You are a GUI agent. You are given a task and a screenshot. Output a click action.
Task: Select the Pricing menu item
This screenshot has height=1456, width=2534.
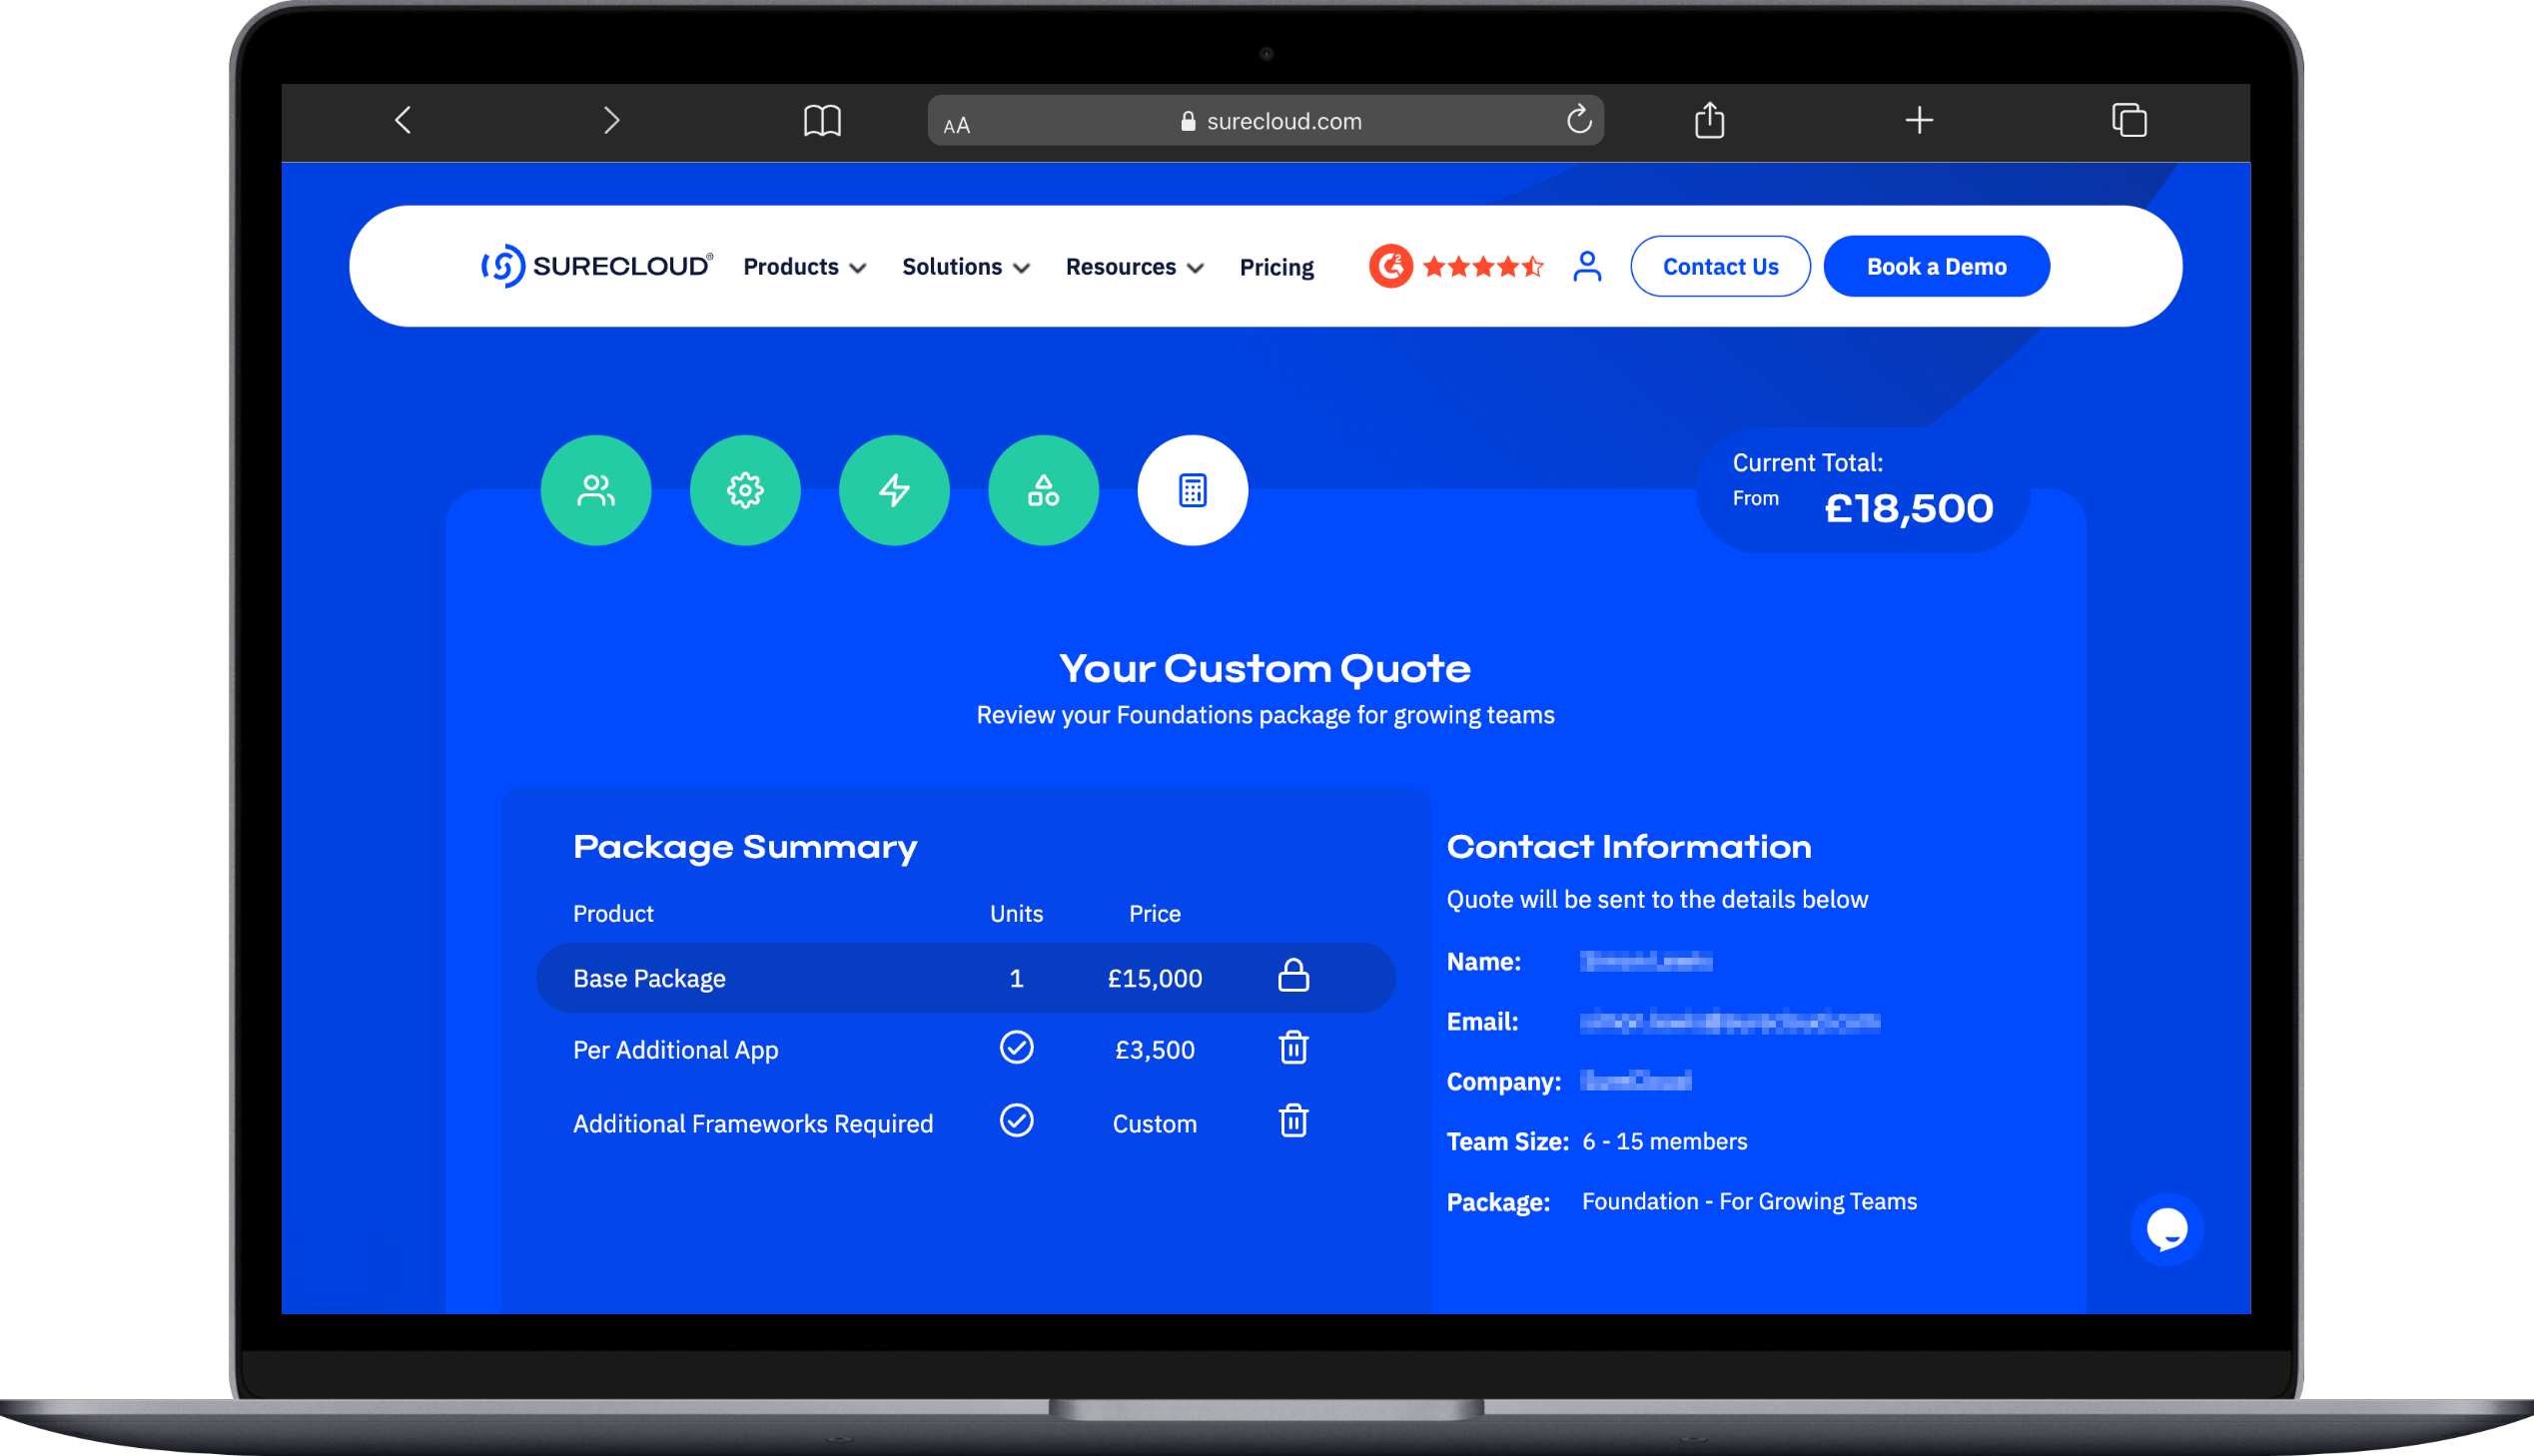tap(1276, 266)
